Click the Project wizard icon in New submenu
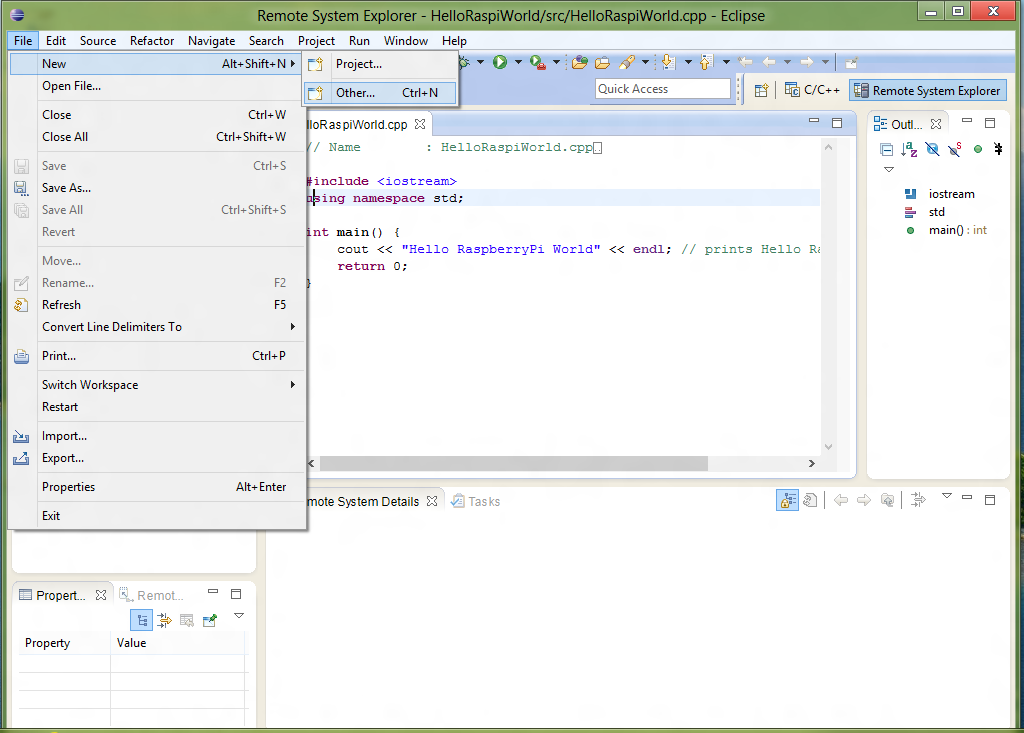 [x=315, y=64]
